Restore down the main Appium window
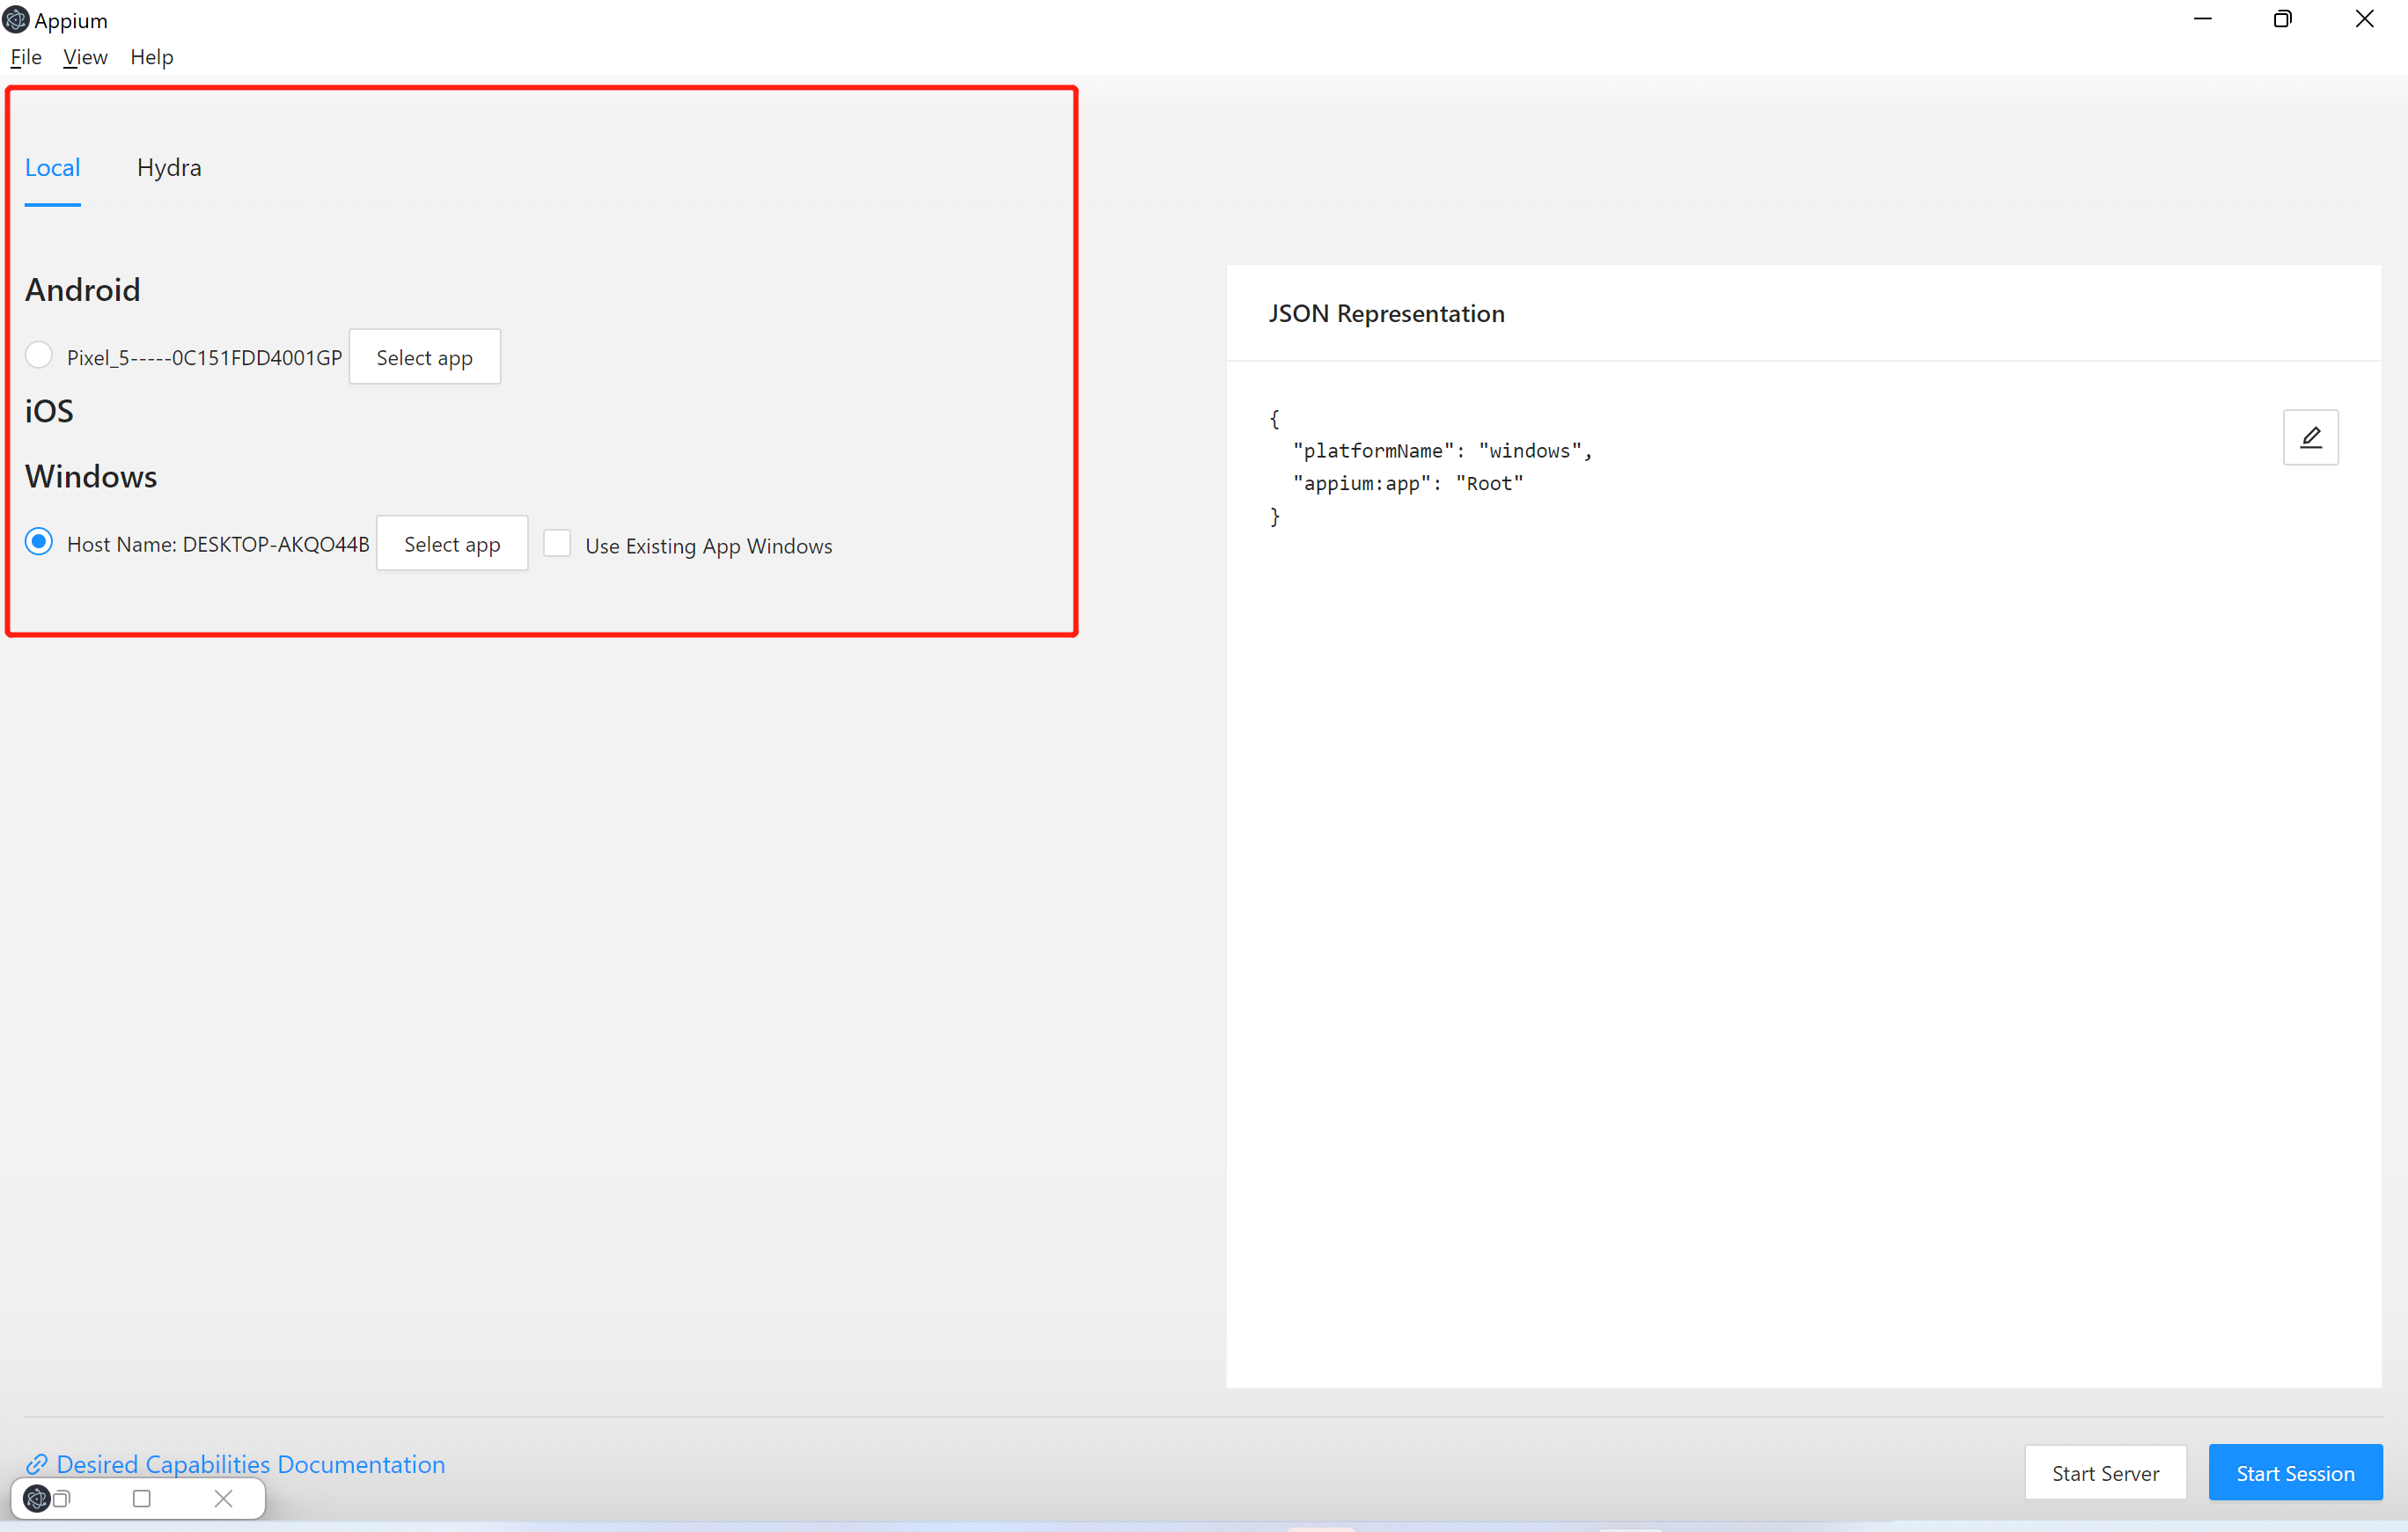This screenshot has width=2408, height=1532. click(2282, 19)
